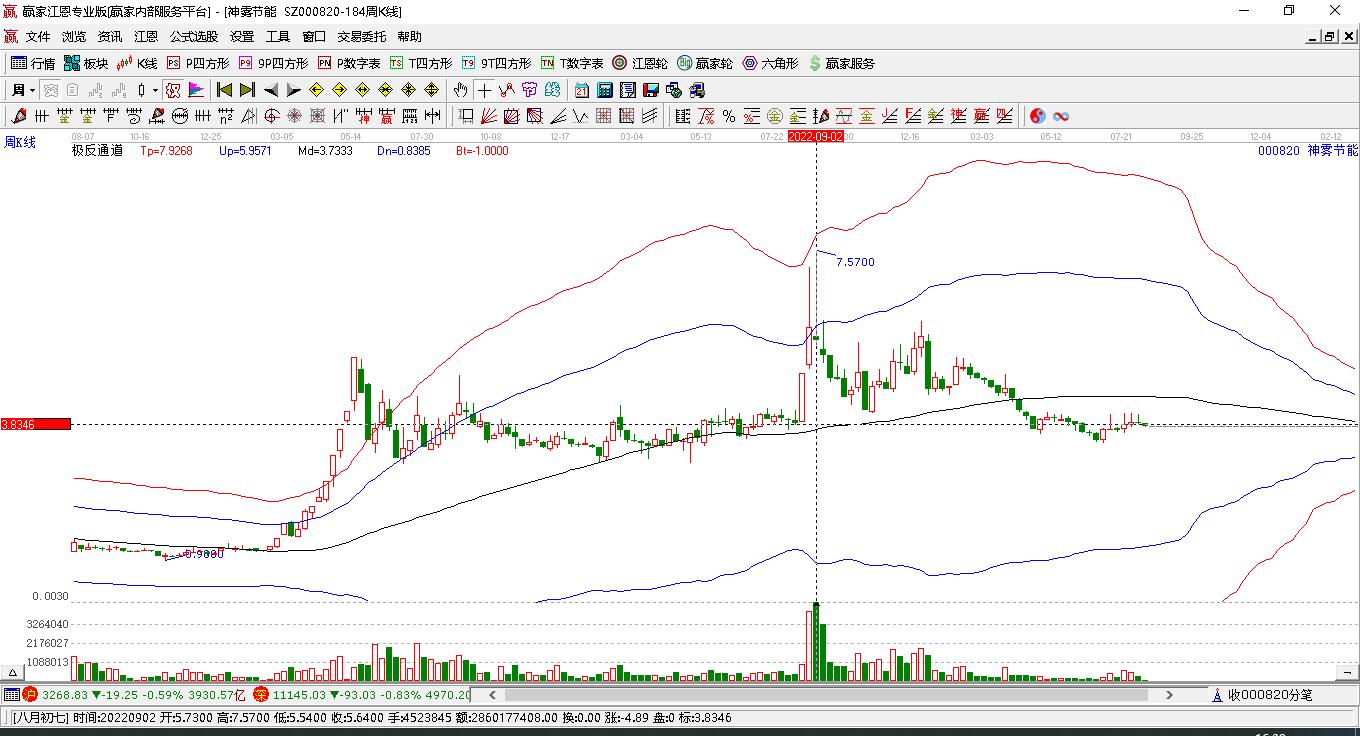
Task: Expand the candlestick style dropdown arrow
Action: [155, 90]
